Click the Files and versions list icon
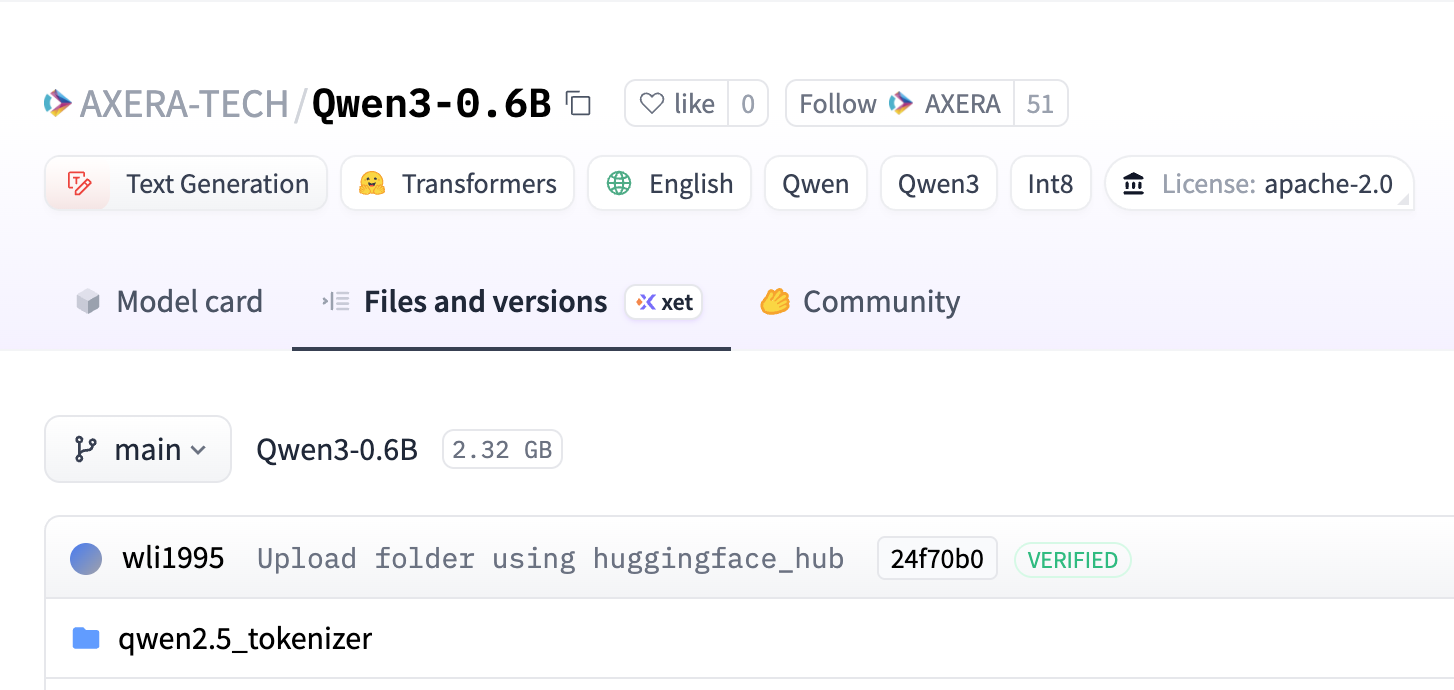The image size is (1454, 690). [335, 301]
